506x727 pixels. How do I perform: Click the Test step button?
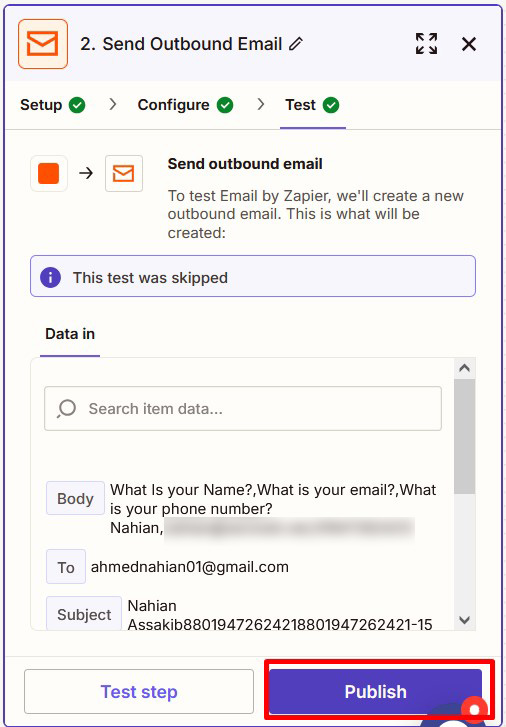pyautogui.click(x=139, y=692)
